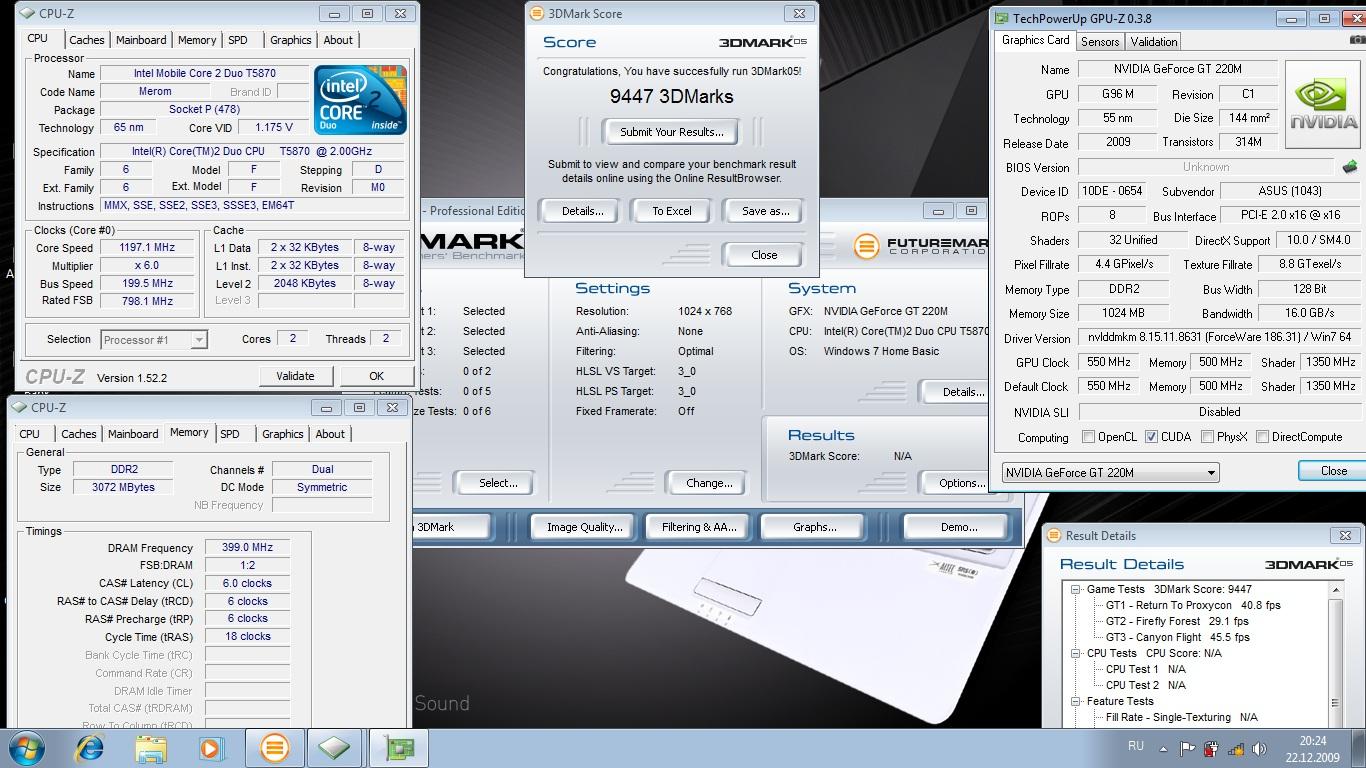Open SPD tab in upper CPU-Z window
The height and width of the screenshot is (768, 1366).
pos(238,40)
